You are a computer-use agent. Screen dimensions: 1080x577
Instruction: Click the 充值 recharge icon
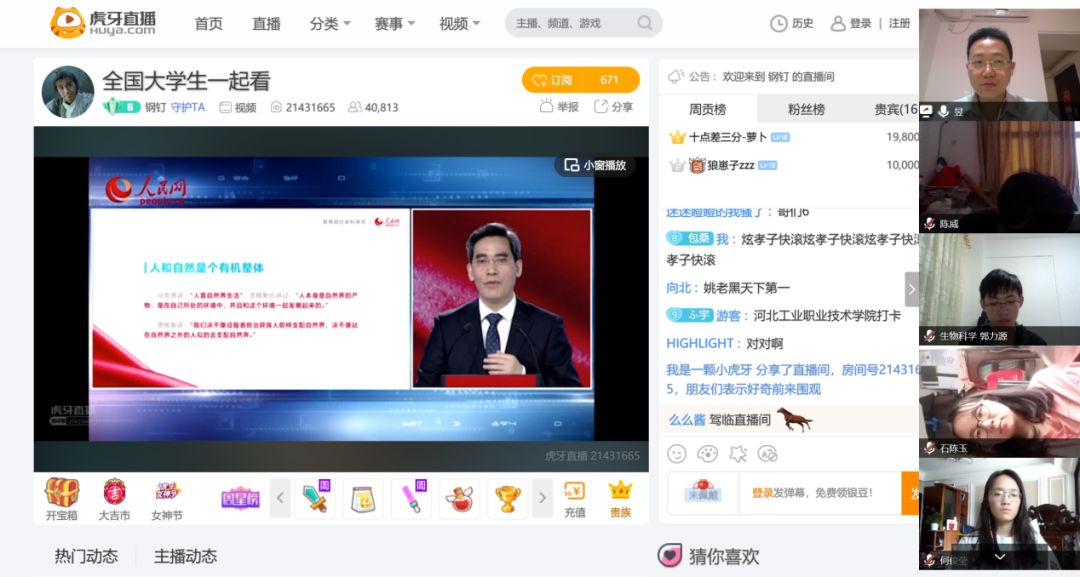(574, 497)
